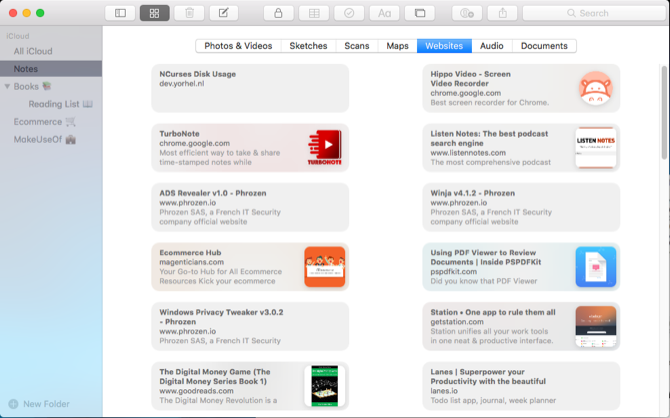Click the iCloud sidebar section header
The width and height of the screenshot is (670, 418).
[x=18, y=36]
